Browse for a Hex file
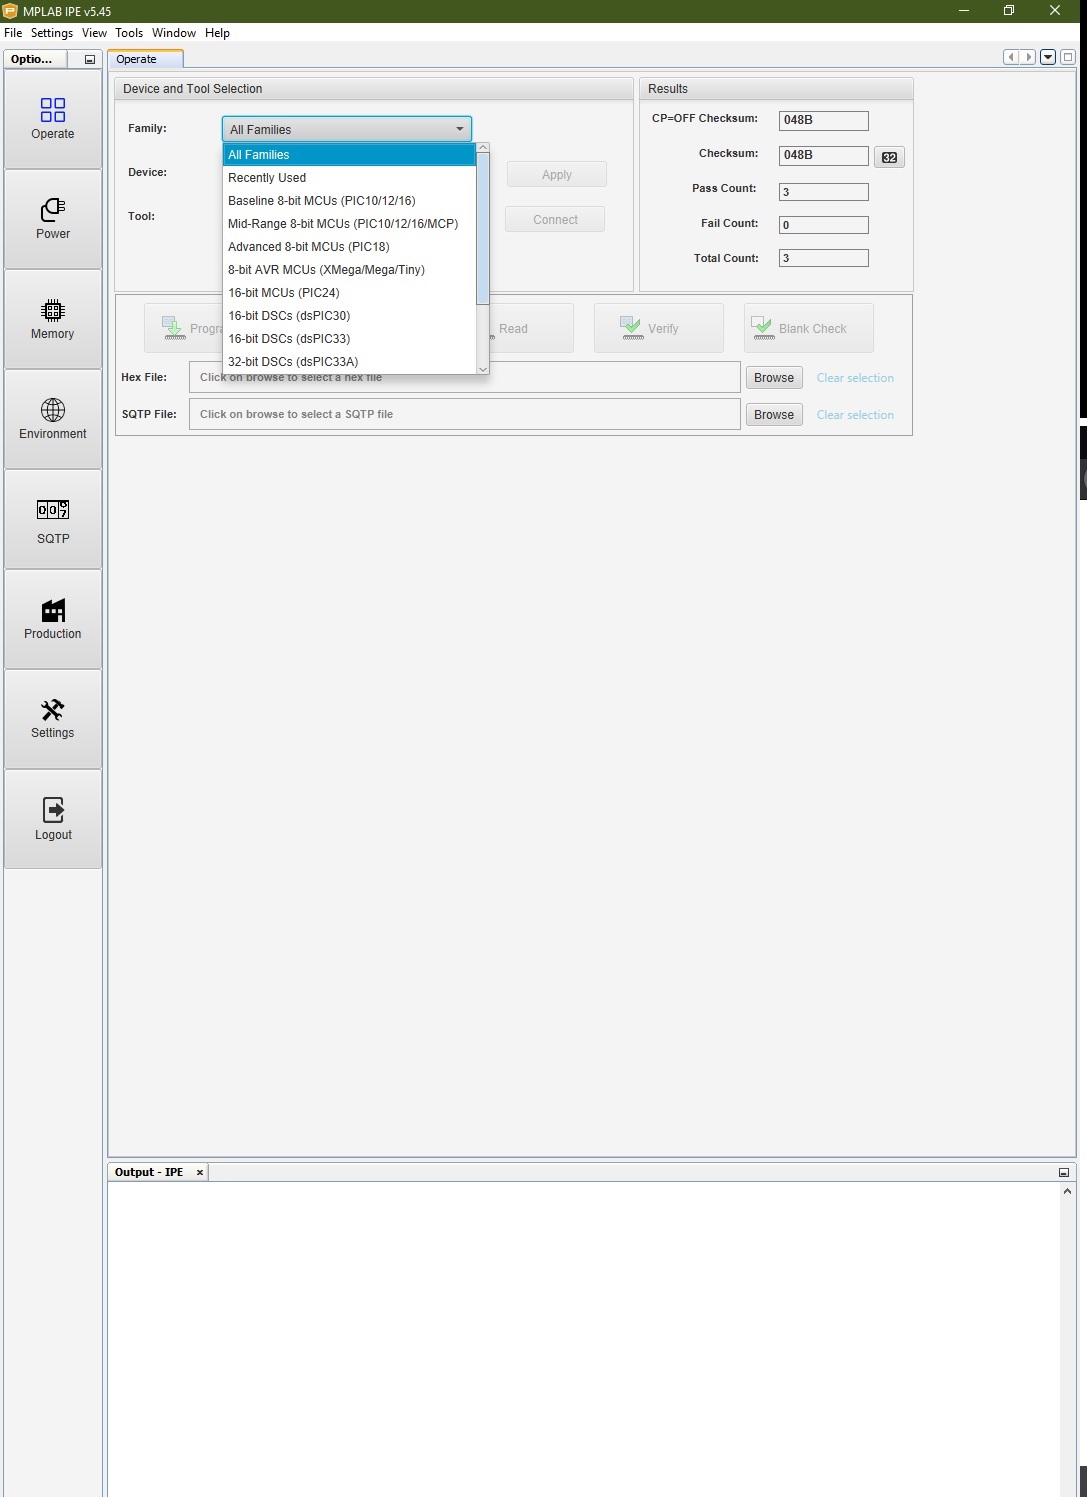Image resolution: width=1087 pixels, height=1497 pixels. pos(774,378)
